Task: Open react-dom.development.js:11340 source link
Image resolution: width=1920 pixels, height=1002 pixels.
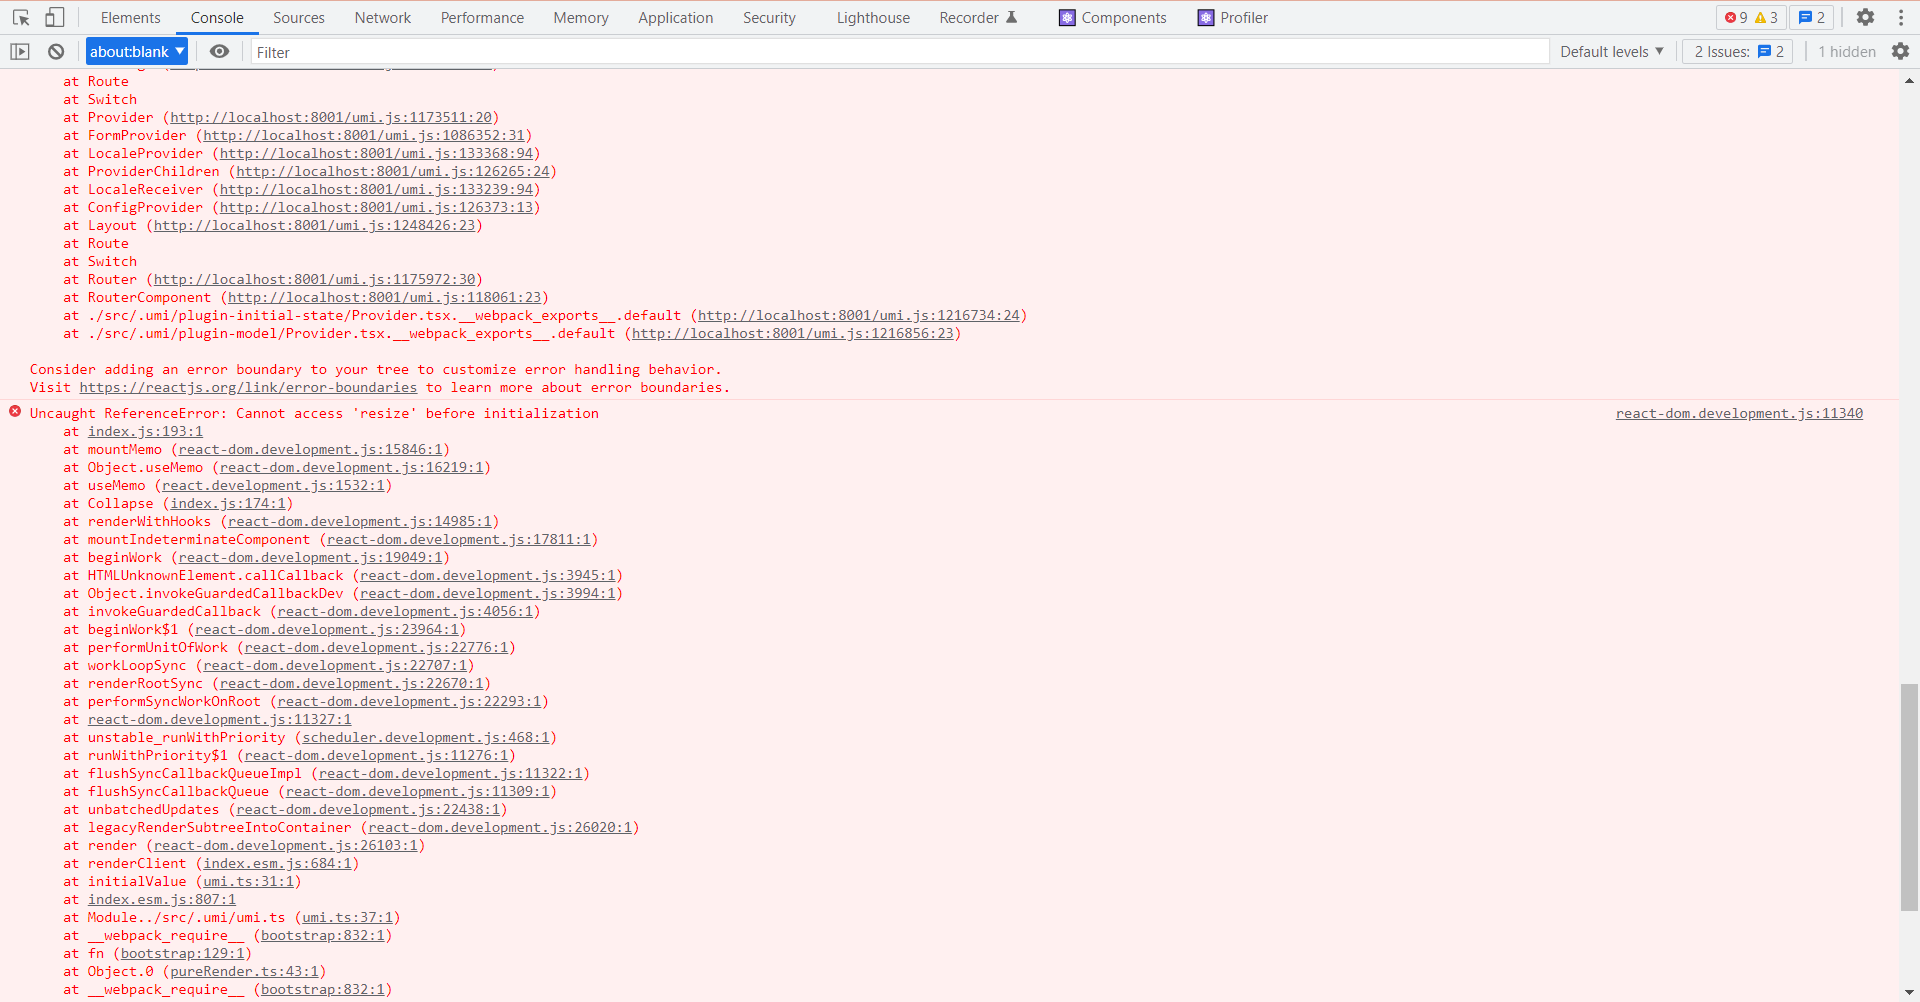Action: point(1738,412)
